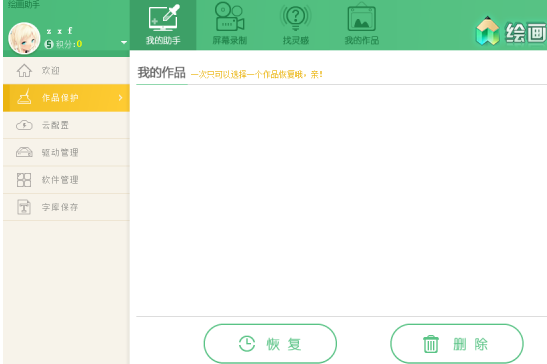Screen dimensions: 547x364
Task: Open 驱动管理 driver management
Action: pyautogui.click(x=66, y=152)
